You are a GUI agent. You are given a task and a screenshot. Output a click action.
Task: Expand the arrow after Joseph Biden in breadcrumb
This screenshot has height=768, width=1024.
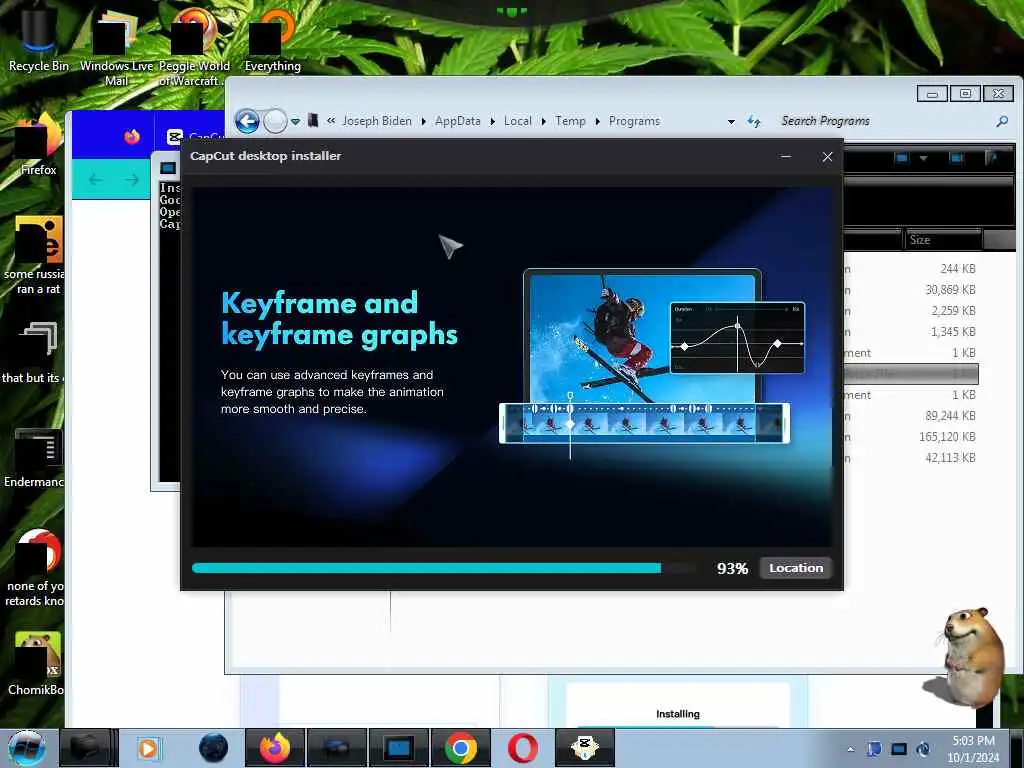(423, 121)
